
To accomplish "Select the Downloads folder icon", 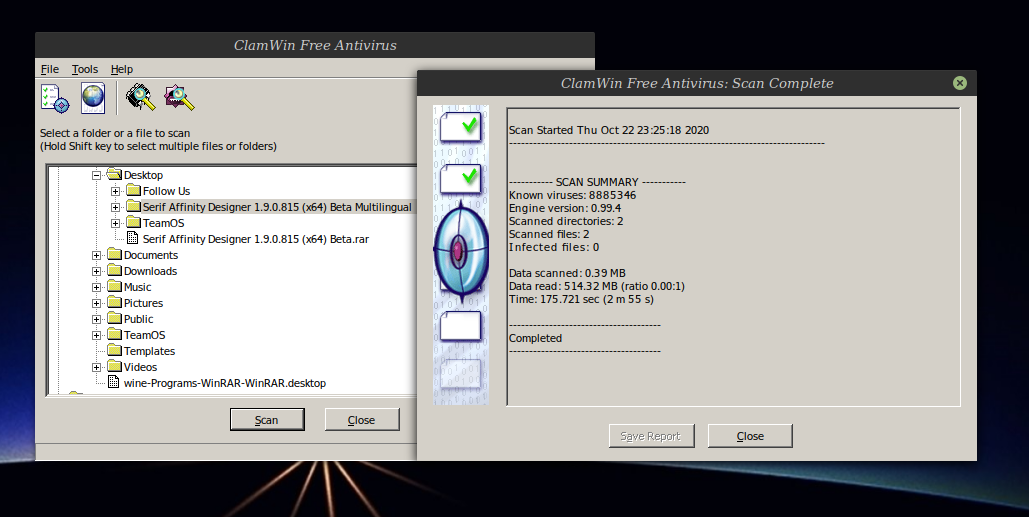I will [114, 270].
